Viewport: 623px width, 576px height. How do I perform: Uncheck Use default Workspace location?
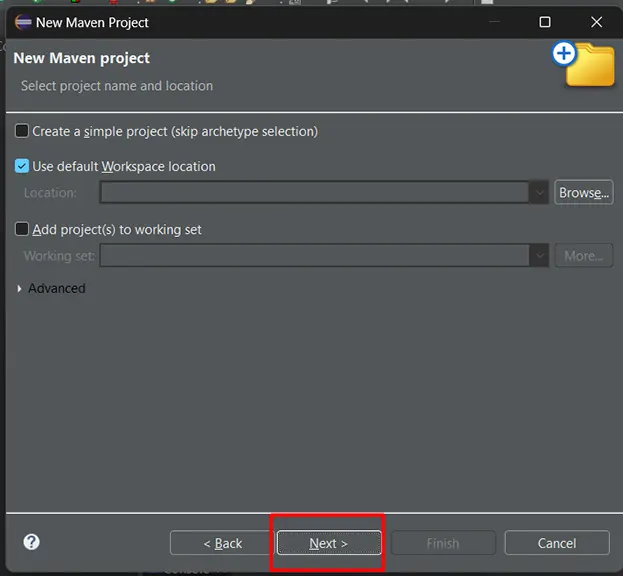click(x=21, y=166)
